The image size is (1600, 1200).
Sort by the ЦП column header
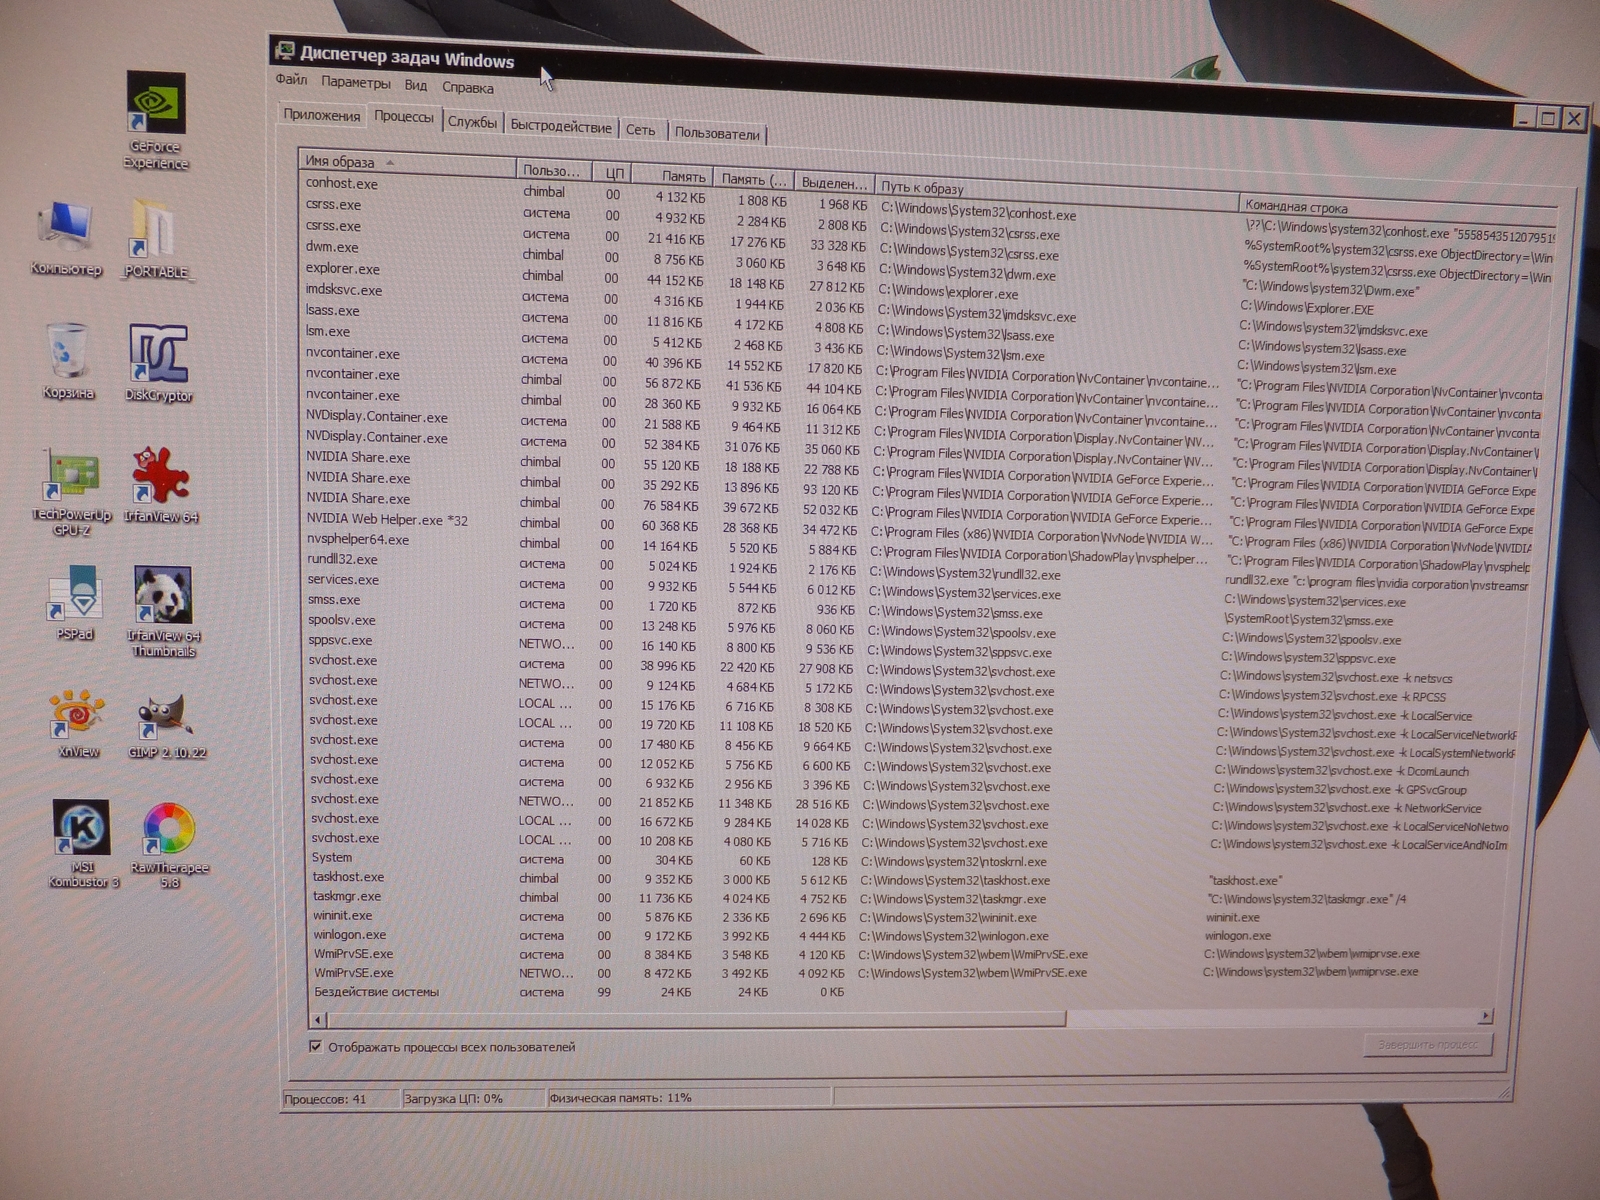pos(613,173)
